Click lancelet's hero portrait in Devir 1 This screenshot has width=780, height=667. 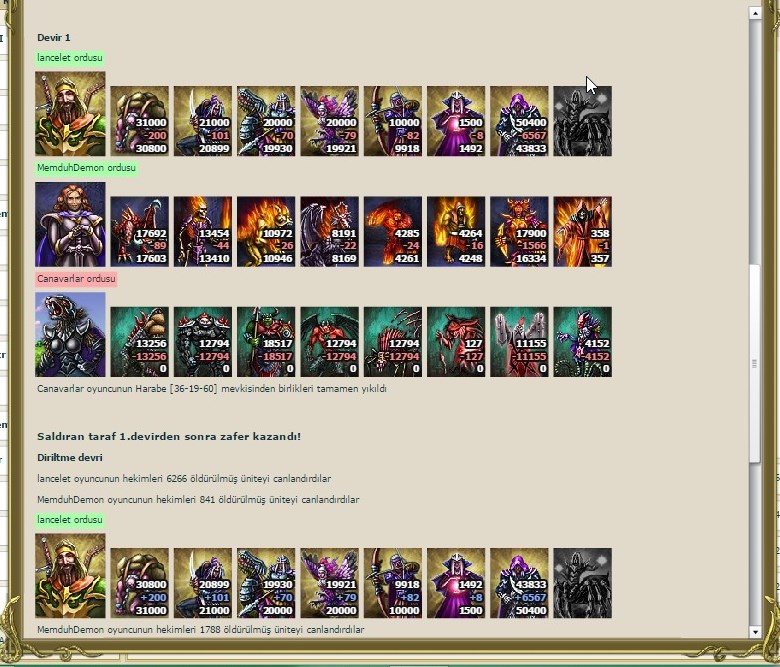click(x=70, y=113)
